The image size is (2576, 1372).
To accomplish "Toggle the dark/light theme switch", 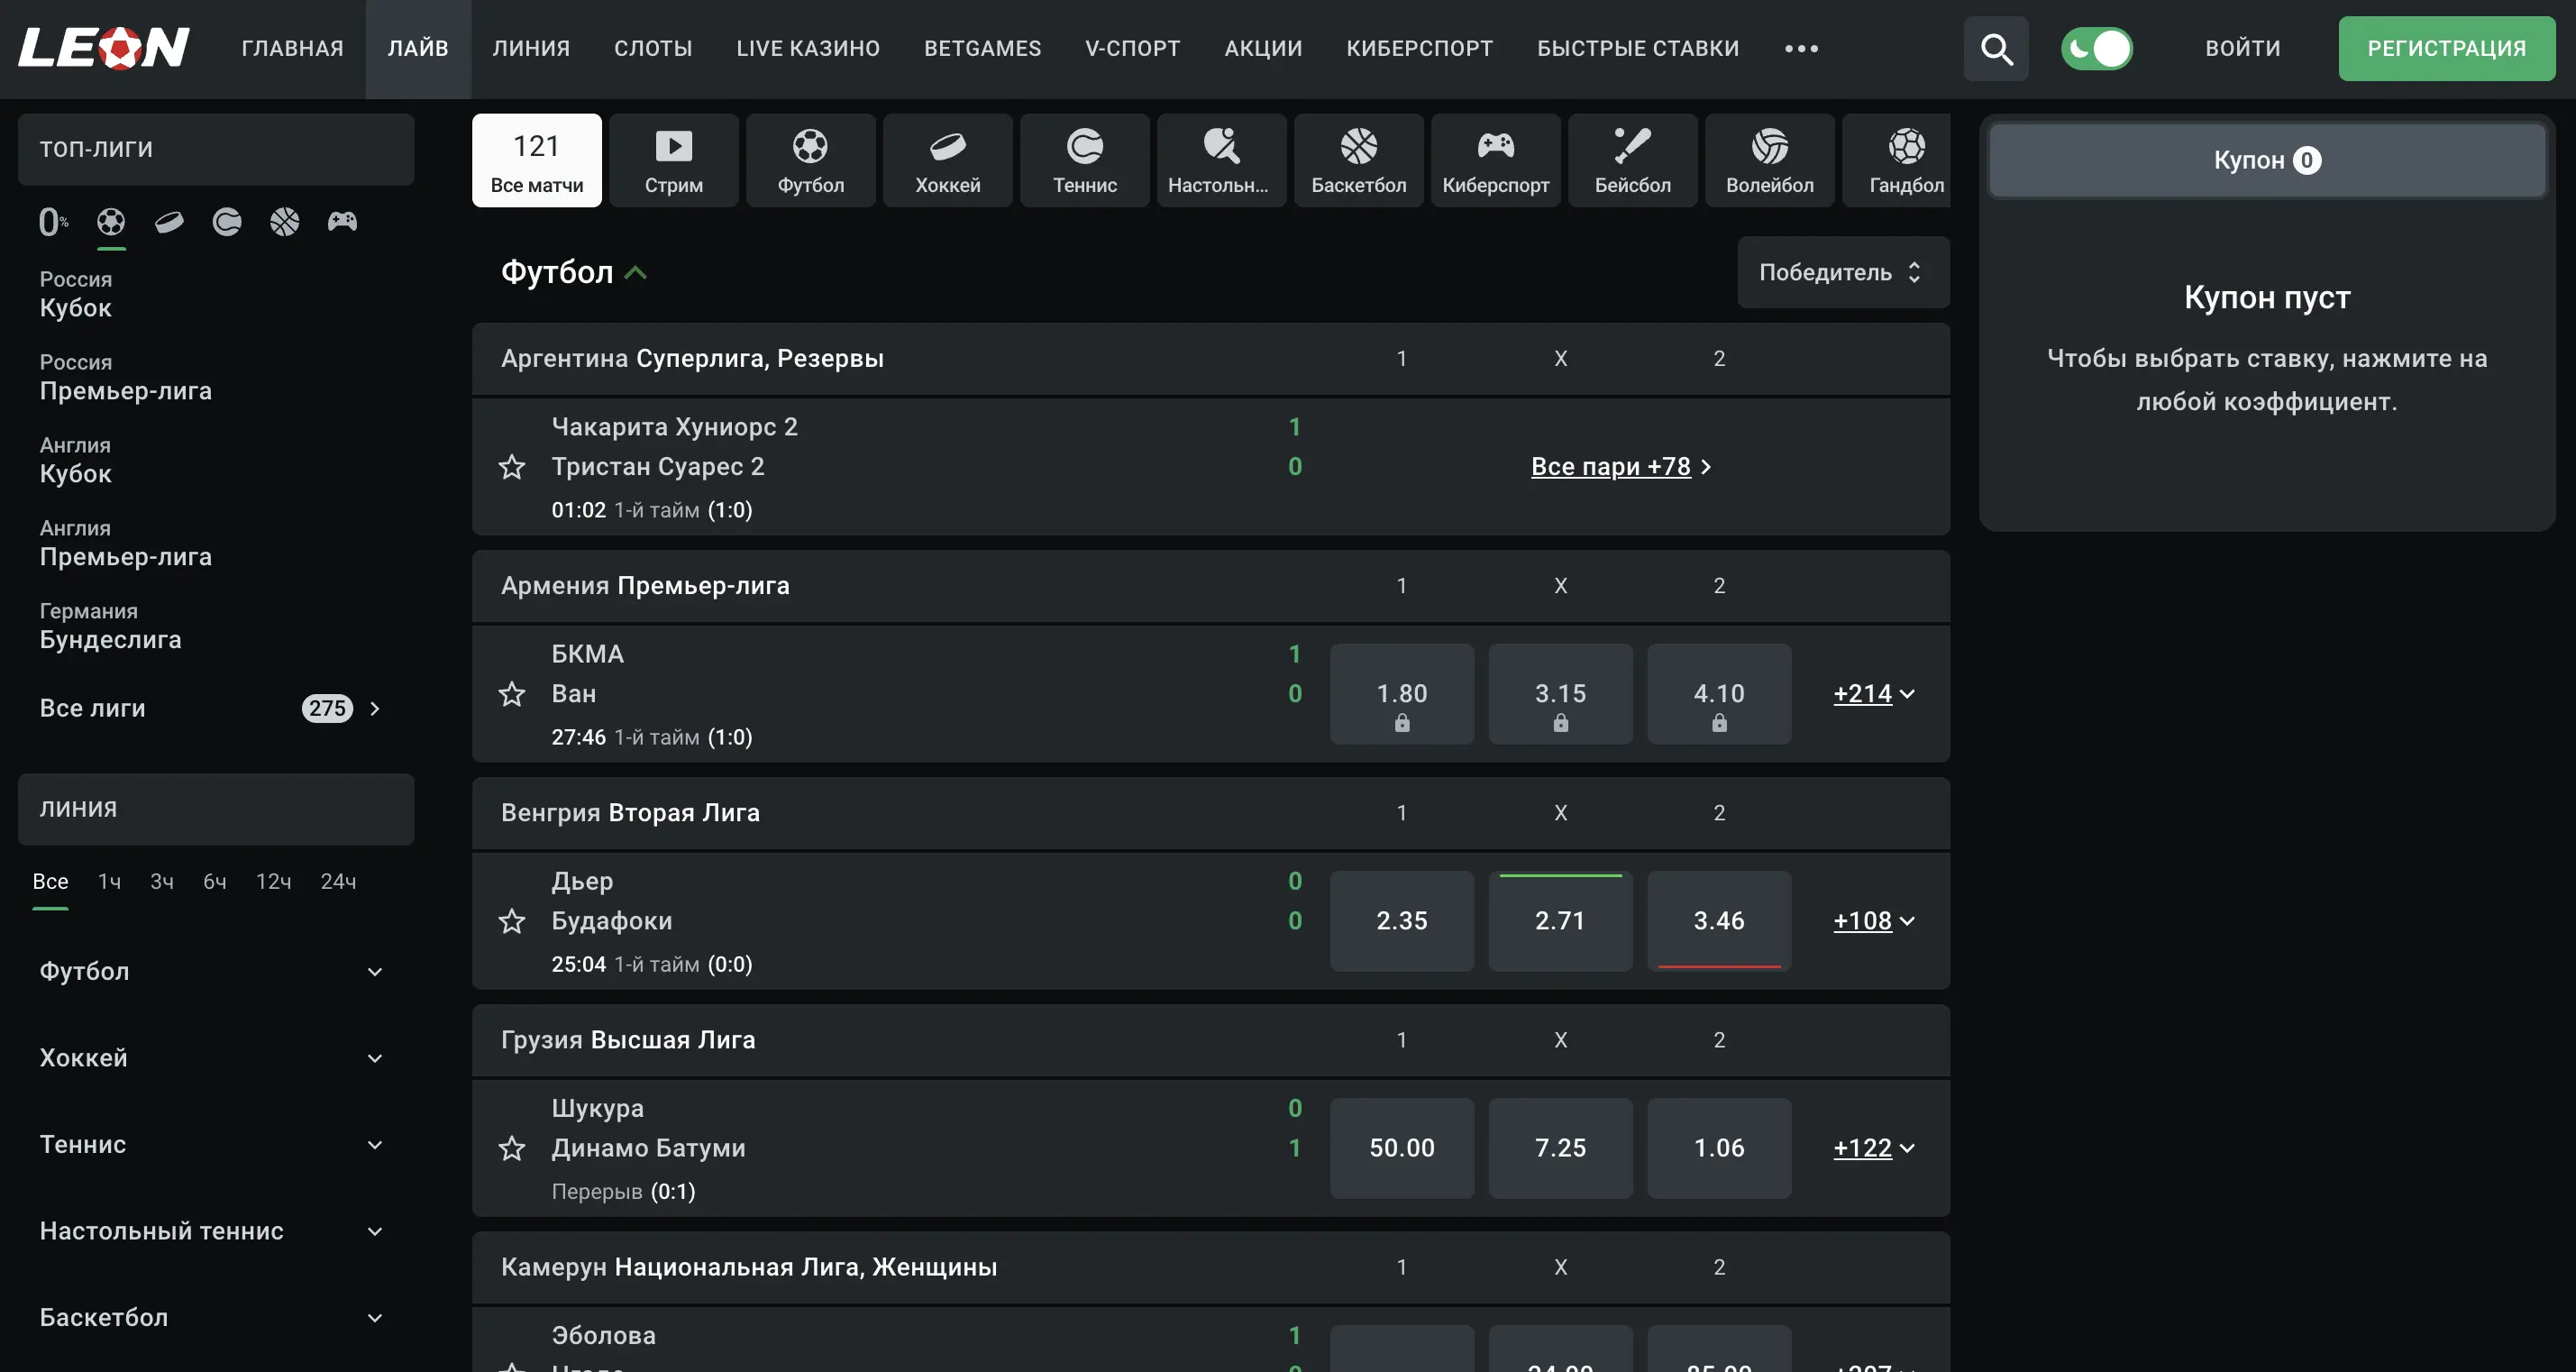I will point(2097,48).
